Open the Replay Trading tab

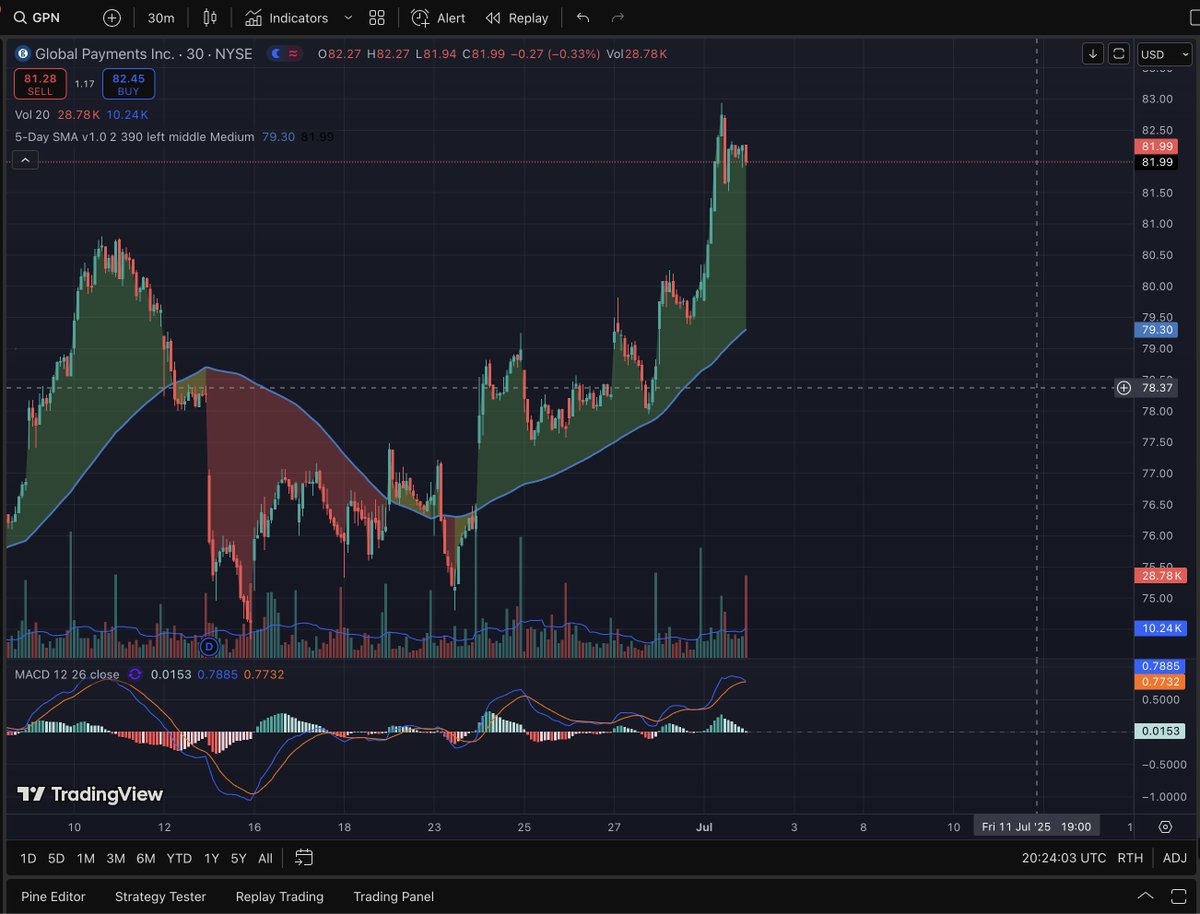point(279,897)
